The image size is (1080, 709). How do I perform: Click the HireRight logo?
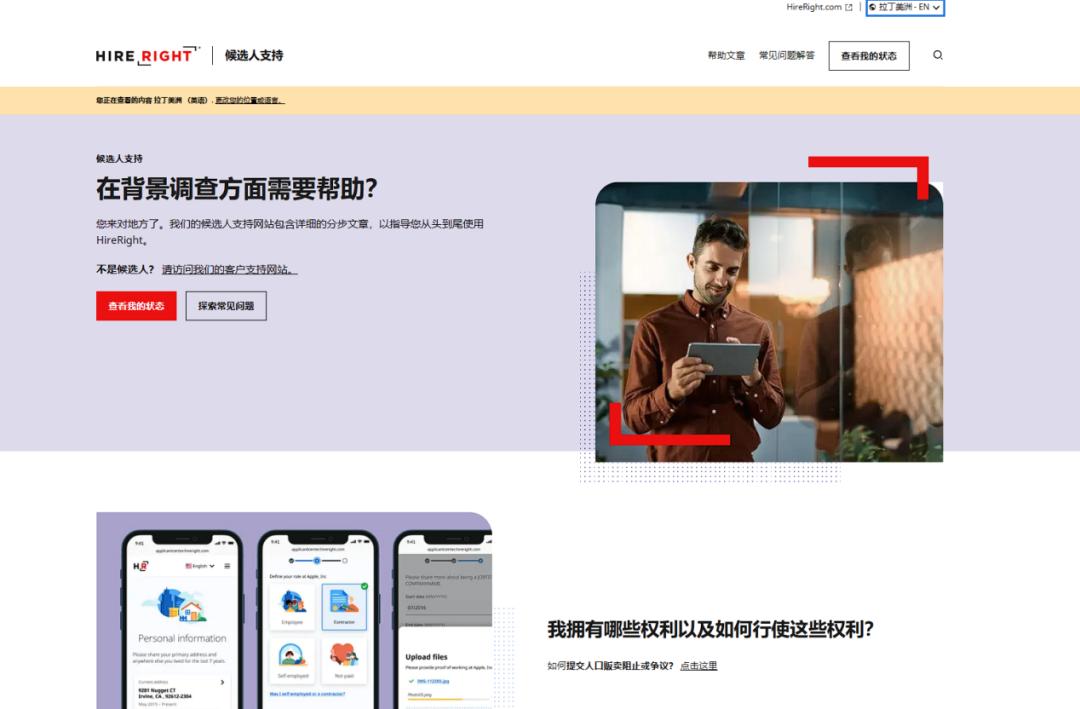click(147, 56)
